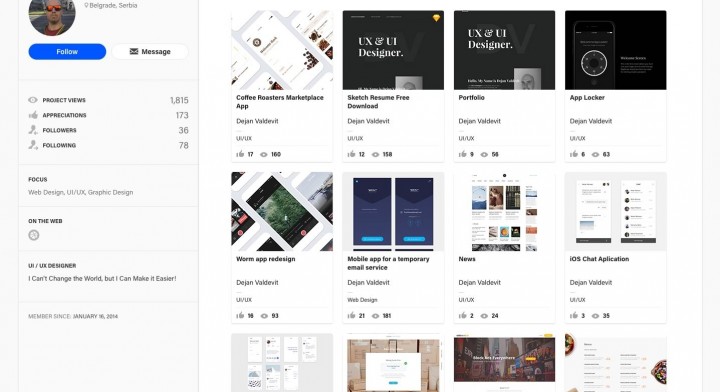Open the Portfolio project thumbnail

(x=504, y=50)
